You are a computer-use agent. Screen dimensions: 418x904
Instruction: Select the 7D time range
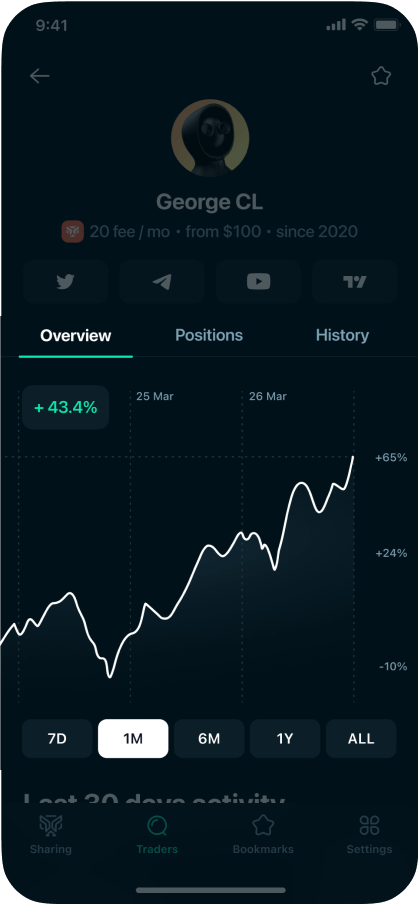pyautogui.click(x=57, y=739)
